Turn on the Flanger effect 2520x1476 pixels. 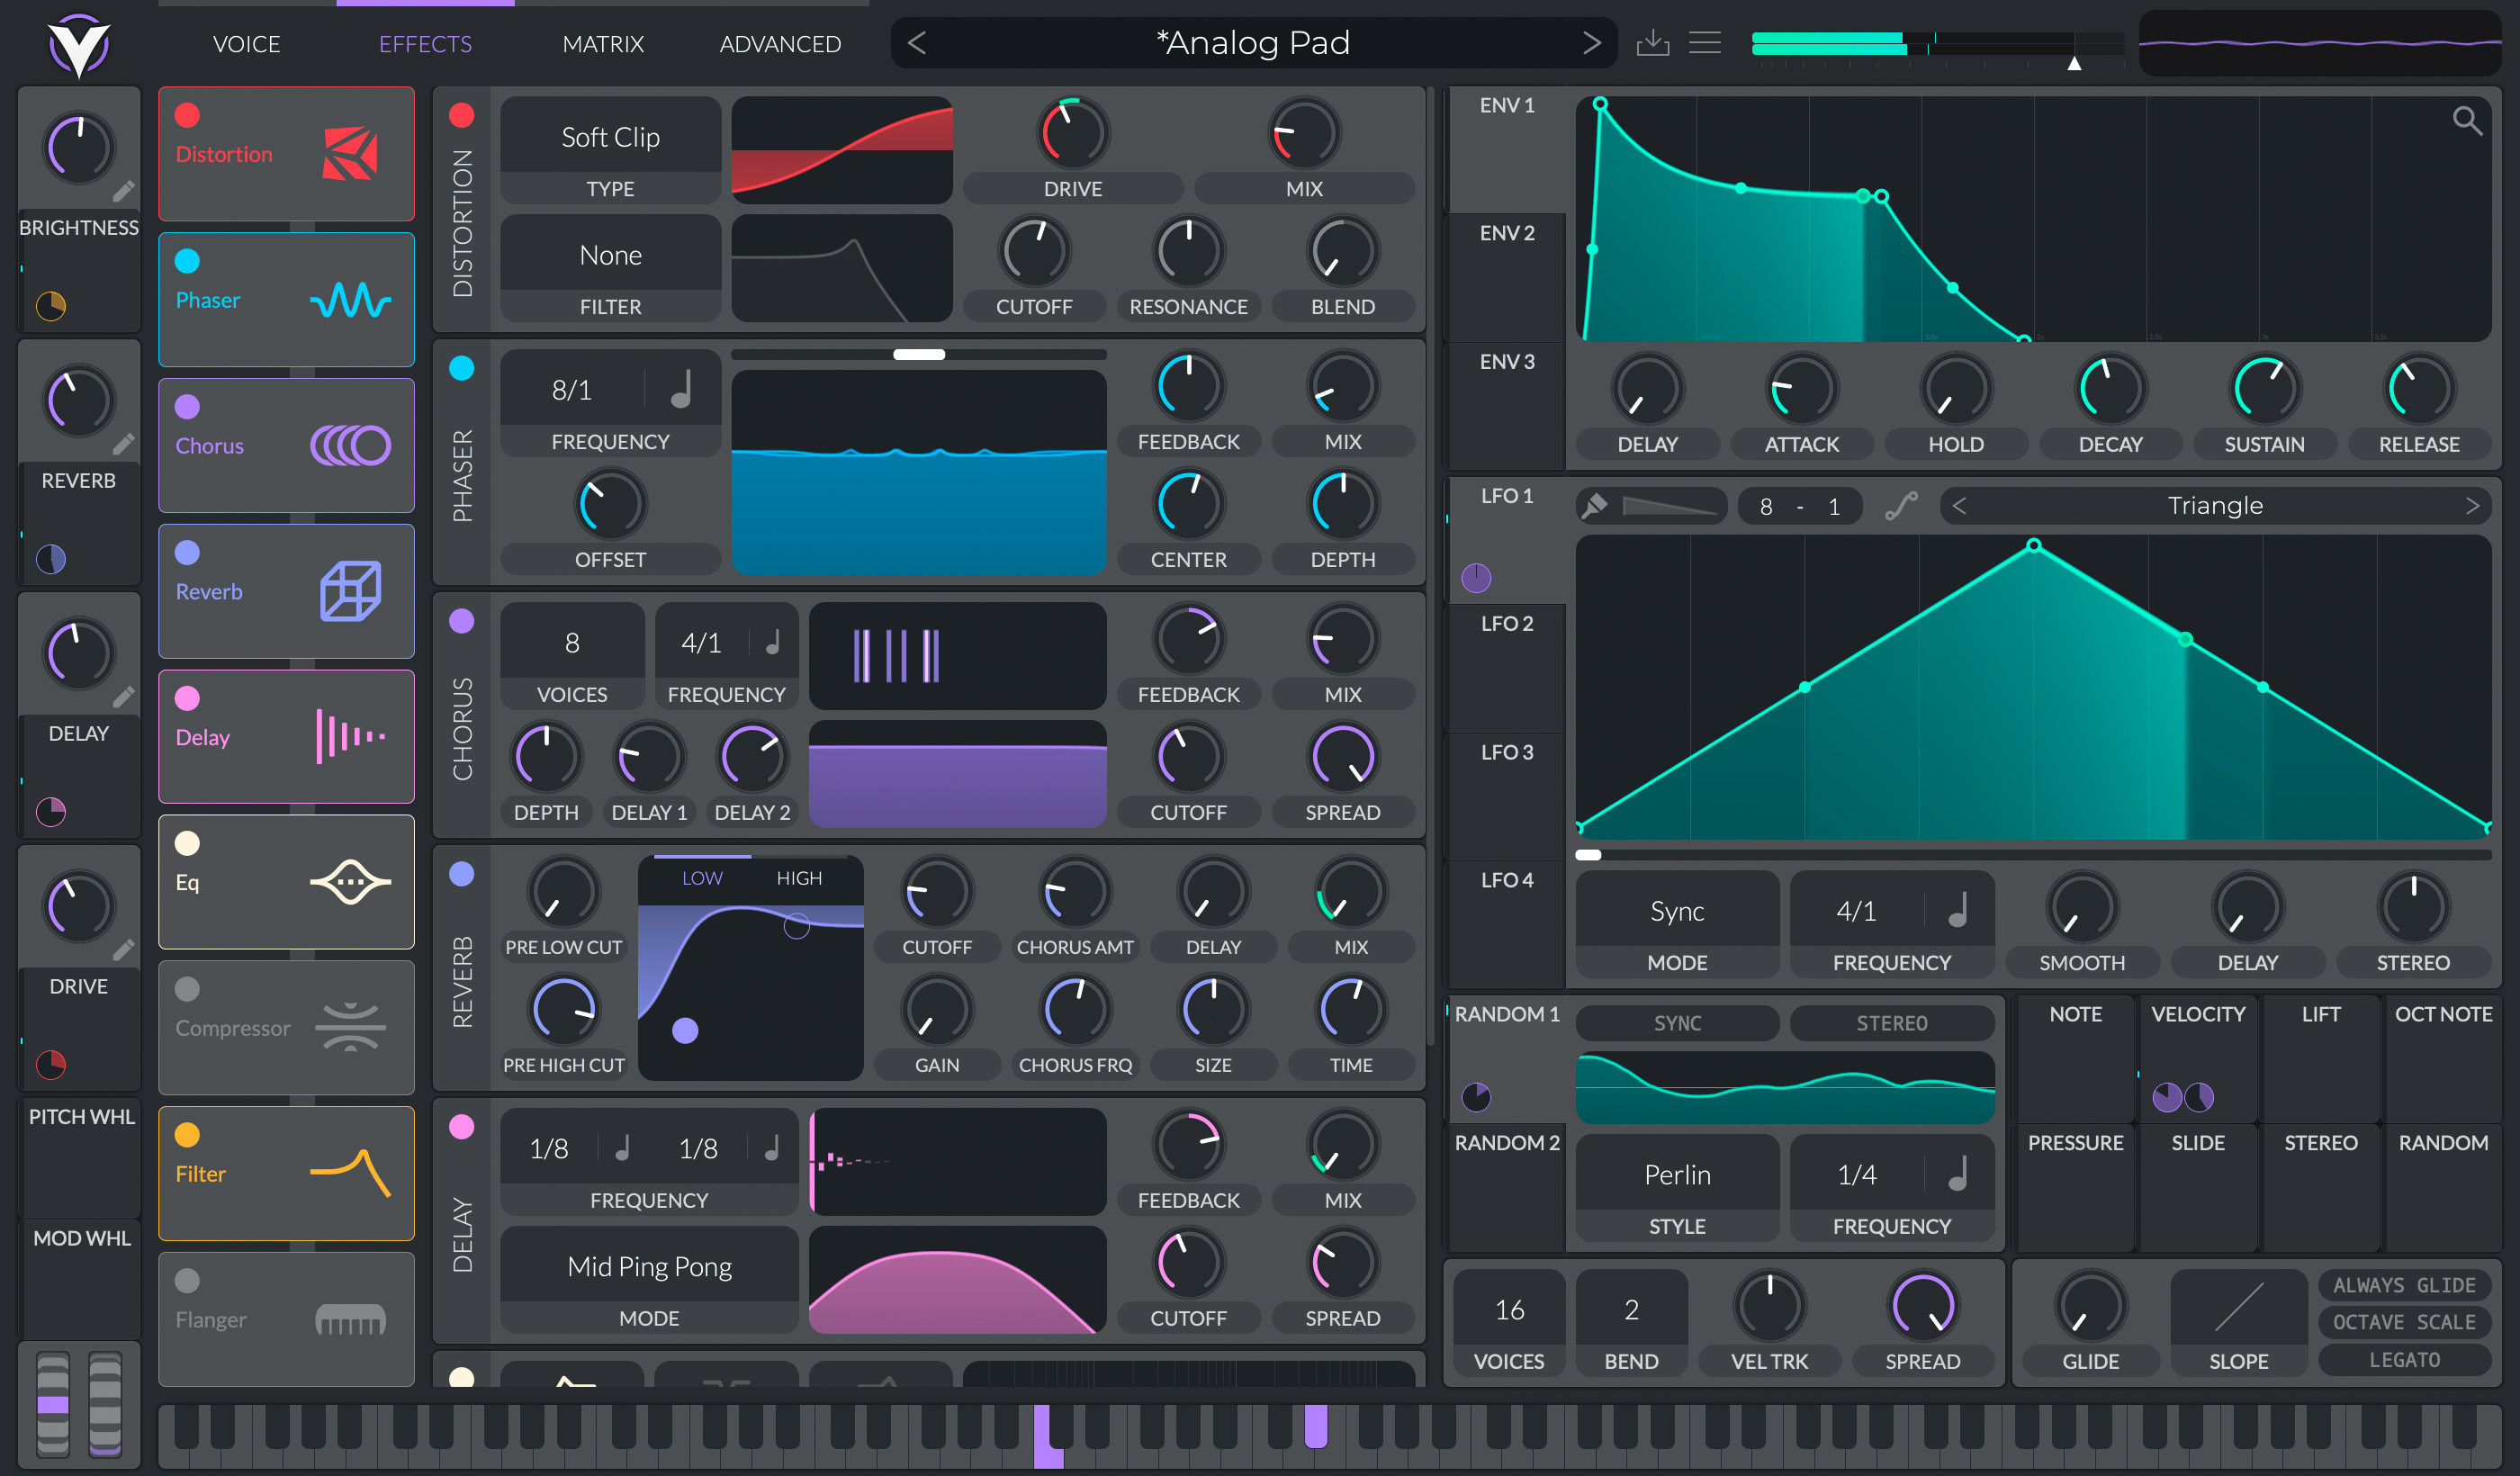(187, 1281)
